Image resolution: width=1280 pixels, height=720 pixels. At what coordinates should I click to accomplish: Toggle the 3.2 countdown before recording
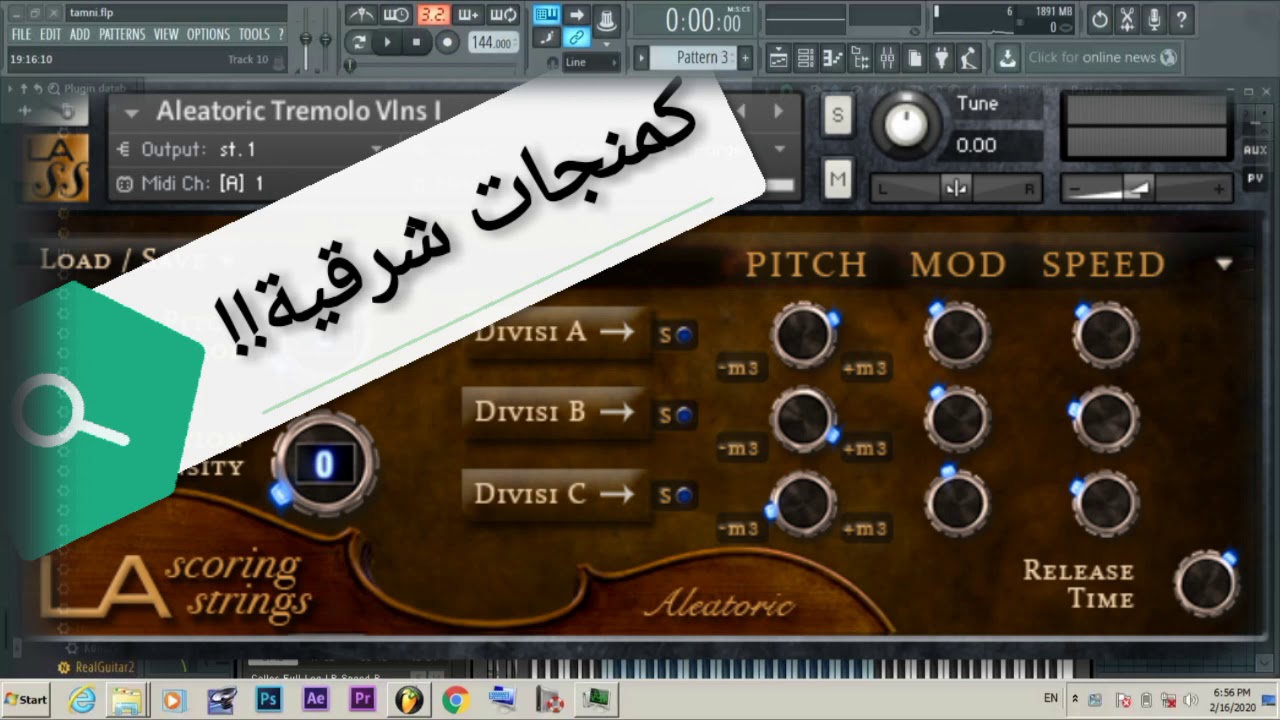pos(432,15)
